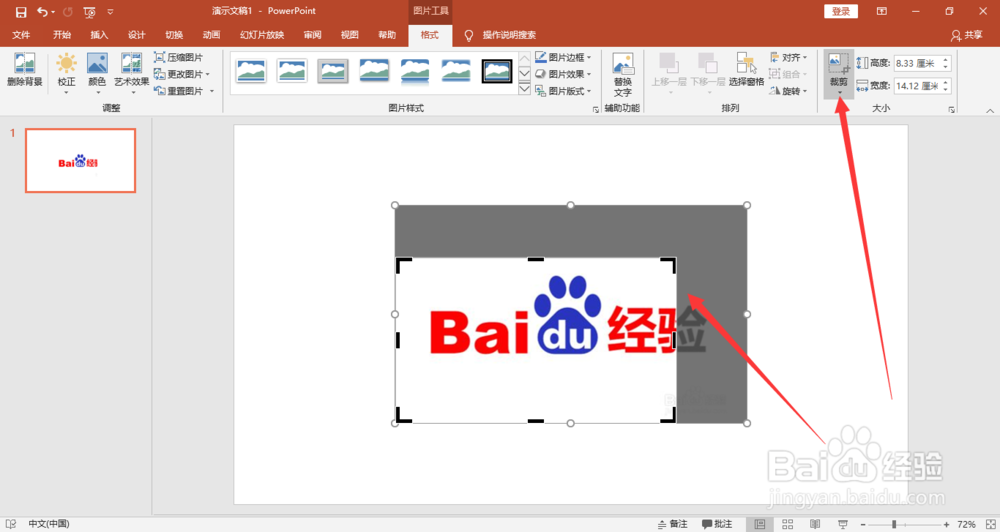Switch to the 设计 ribbon tab
The image size is (1000, 532).
coord(136,35)
